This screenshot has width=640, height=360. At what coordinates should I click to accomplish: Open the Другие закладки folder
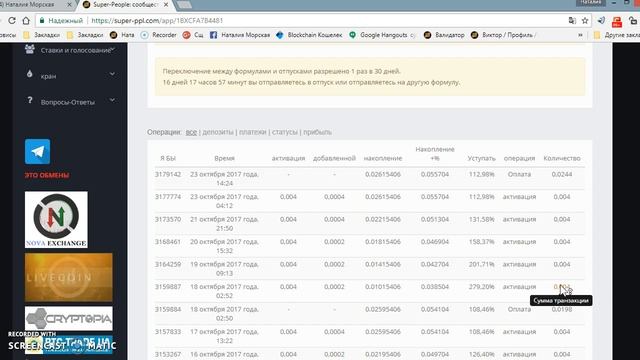coord(616,35)
